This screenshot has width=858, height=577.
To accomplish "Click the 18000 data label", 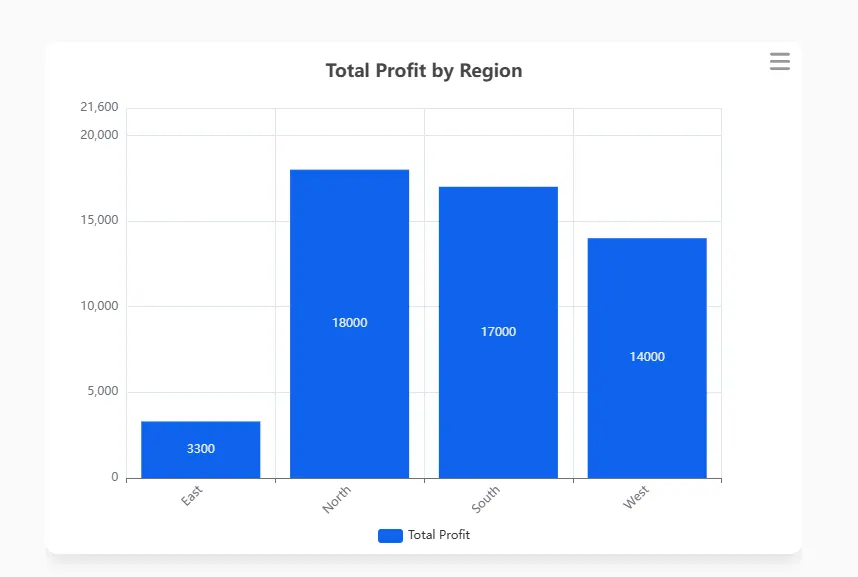I will click(349, 323).
